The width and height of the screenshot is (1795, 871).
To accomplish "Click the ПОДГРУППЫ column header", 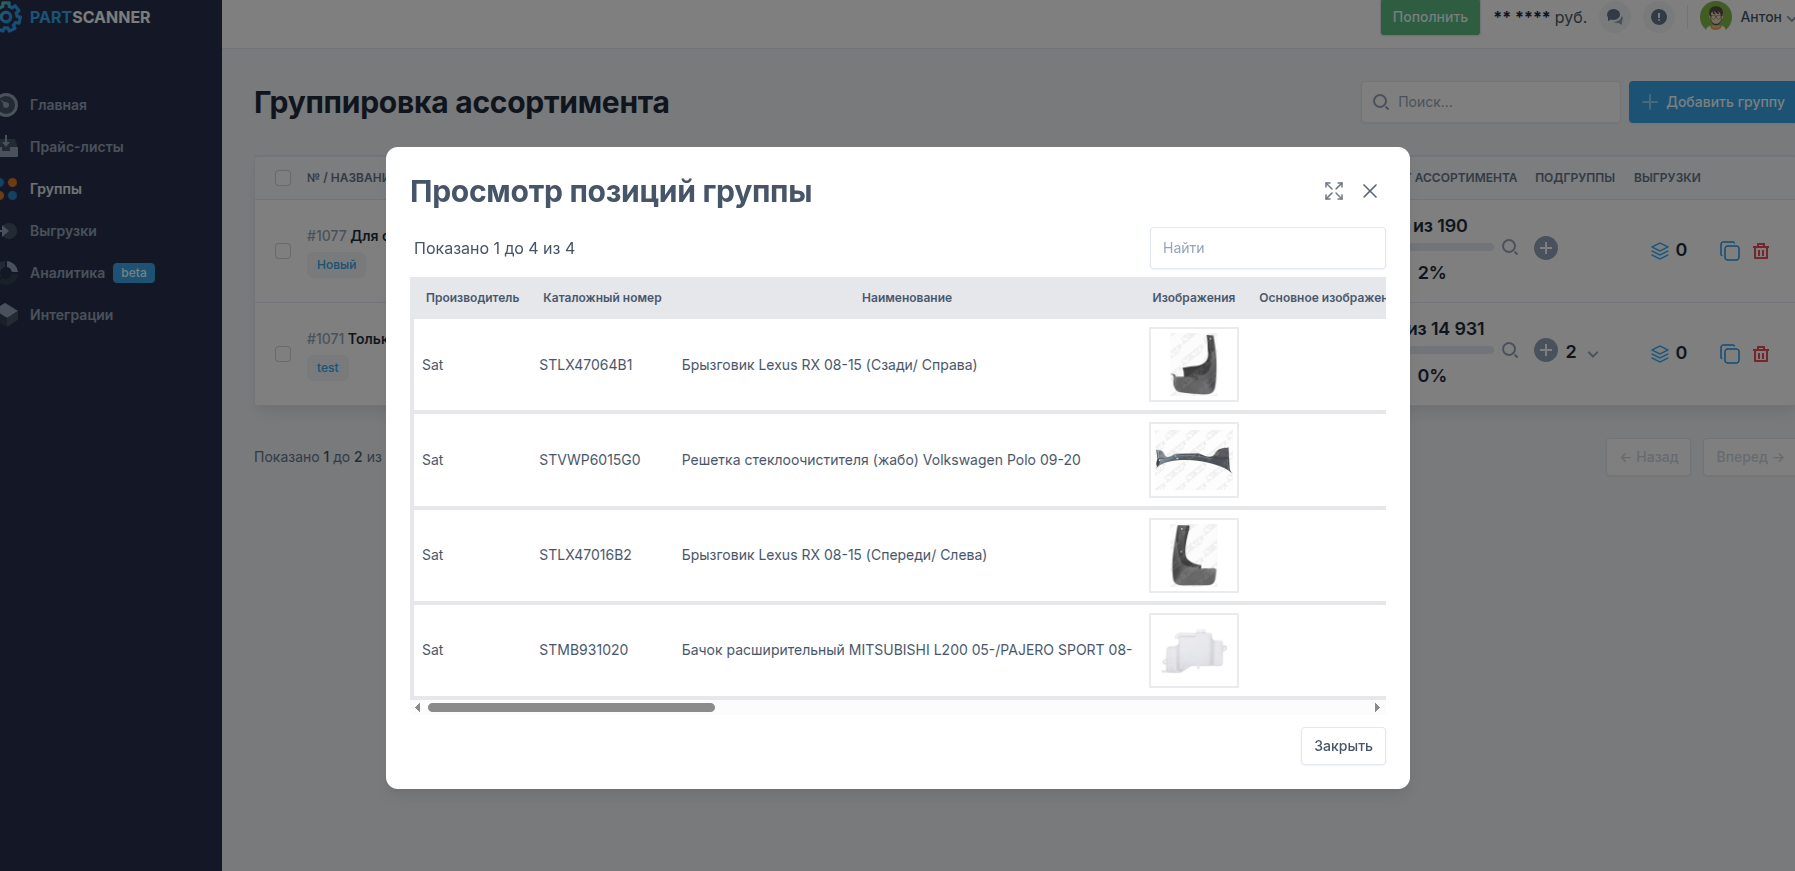I will point(1575,178).
